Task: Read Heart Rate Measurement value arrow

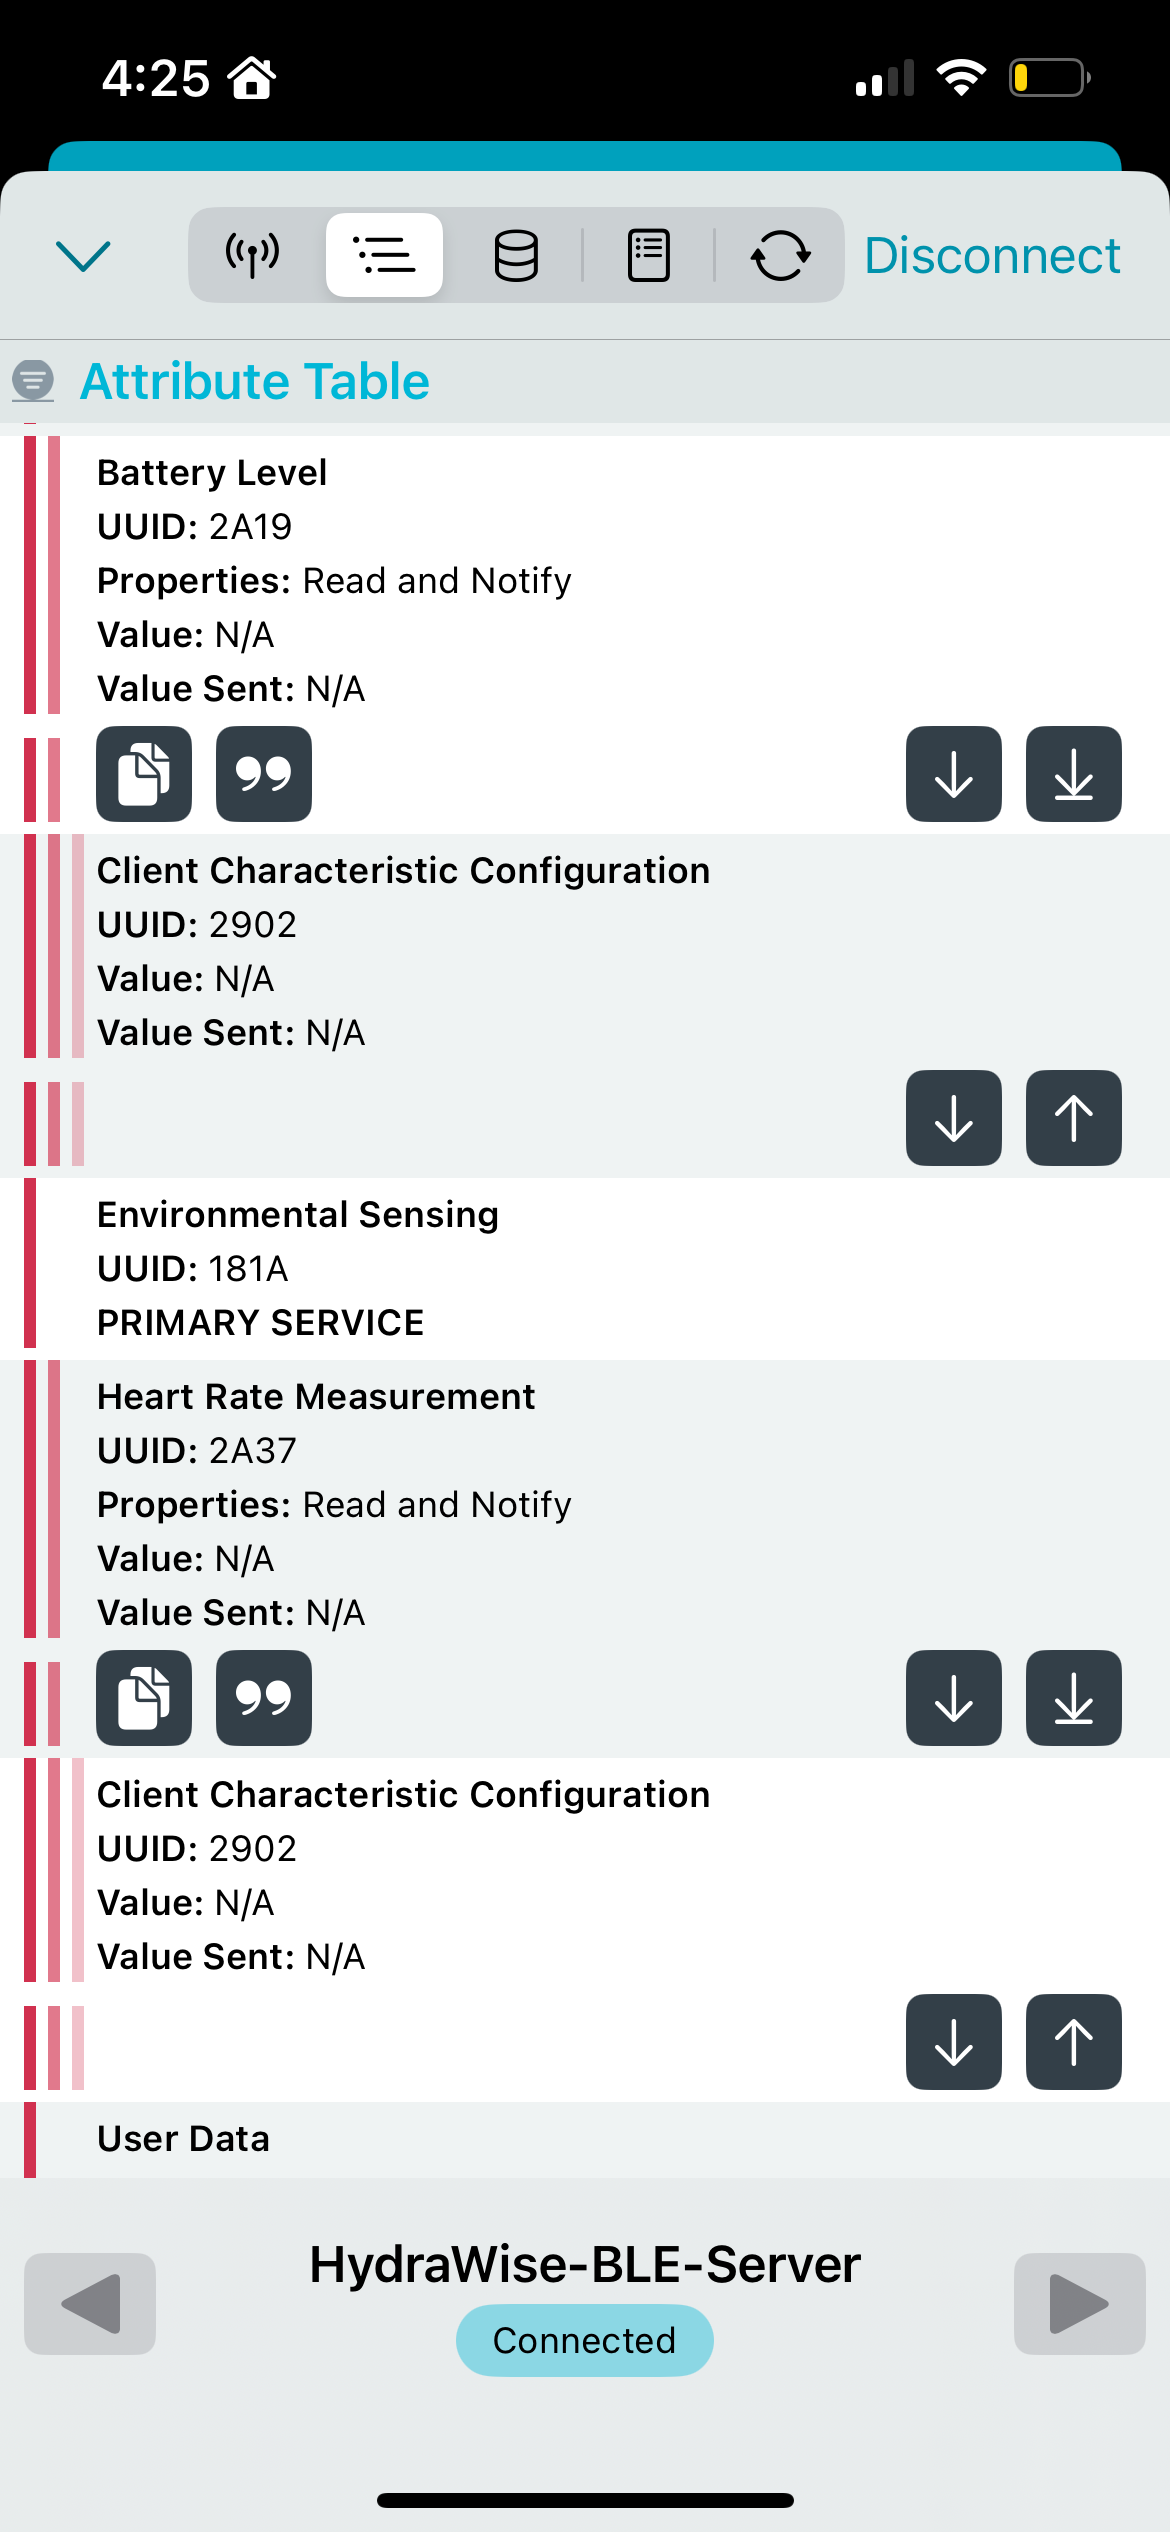Action: [x=954, y=1698]
